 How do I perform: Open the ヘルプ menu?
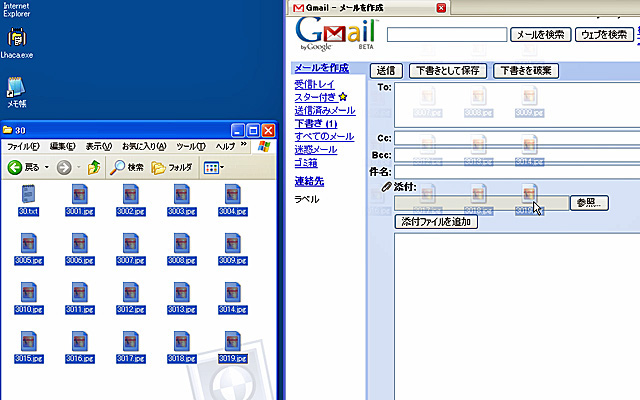225,146
